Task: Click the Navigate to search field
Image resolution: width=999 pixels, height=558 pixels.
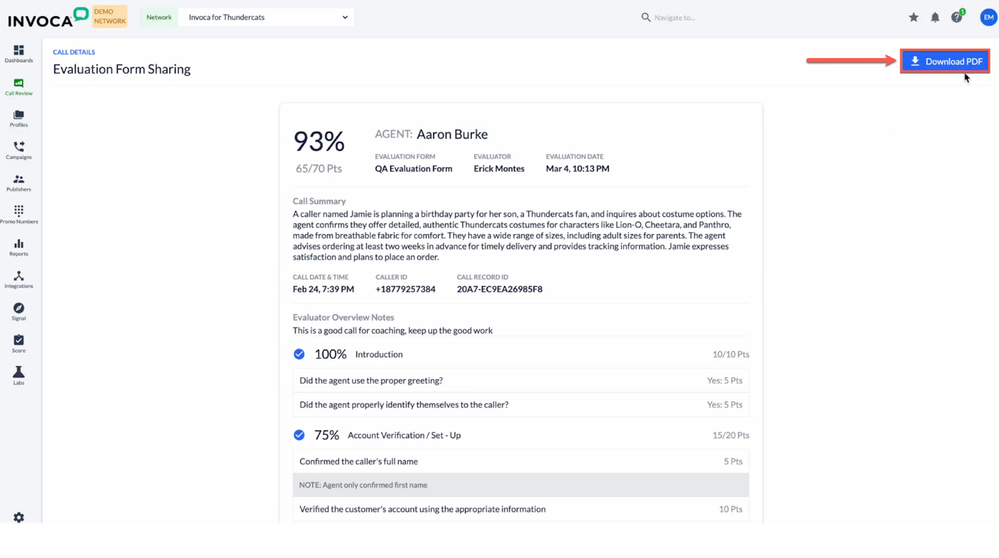Action: coord(700,17)
